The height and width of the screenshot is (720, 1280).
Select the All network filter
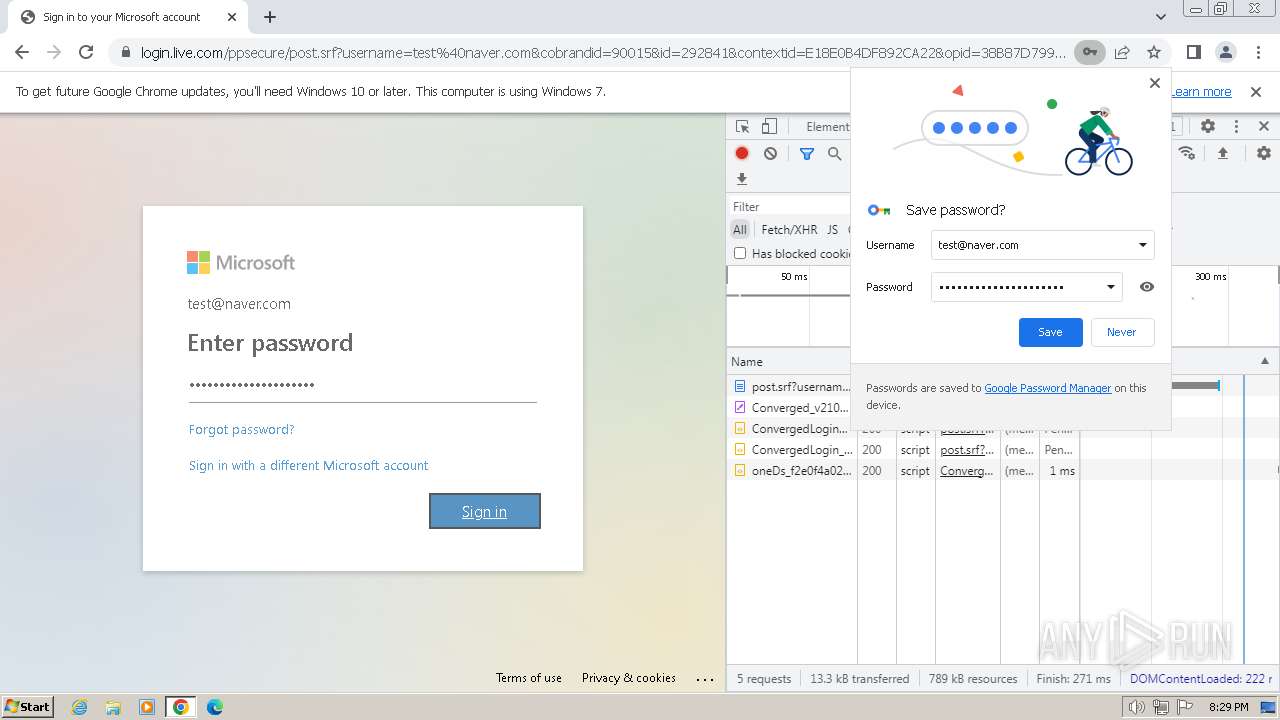740,229
